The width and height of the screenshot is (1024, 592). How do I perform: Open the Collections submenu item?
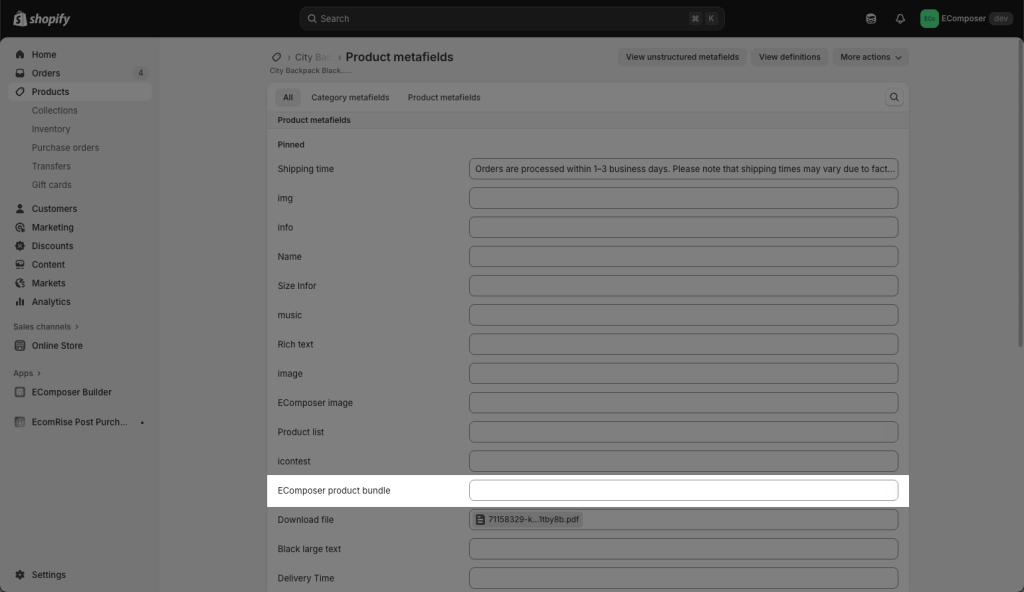click(x=54, y=111)
